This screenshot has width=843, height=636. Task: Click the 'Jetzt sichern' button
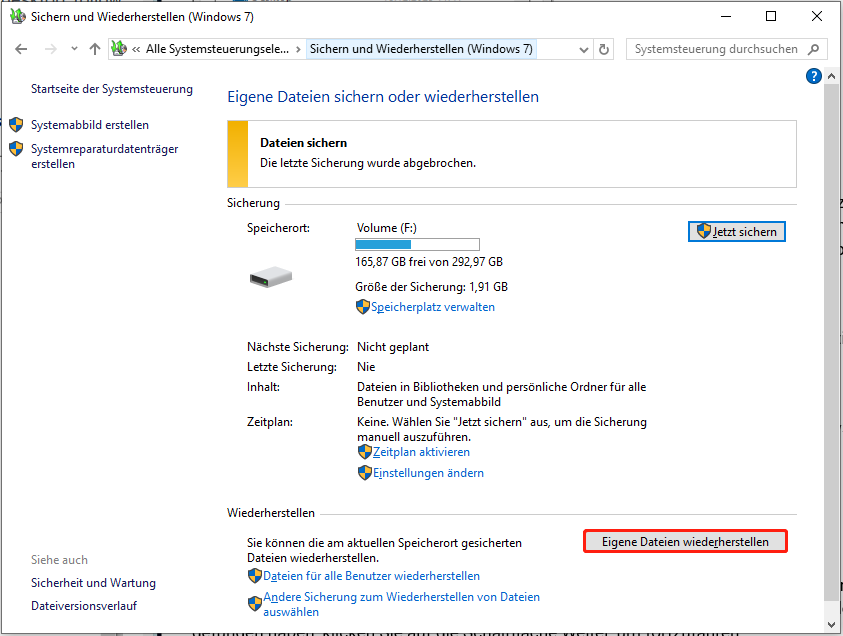[x=737, y=232]
